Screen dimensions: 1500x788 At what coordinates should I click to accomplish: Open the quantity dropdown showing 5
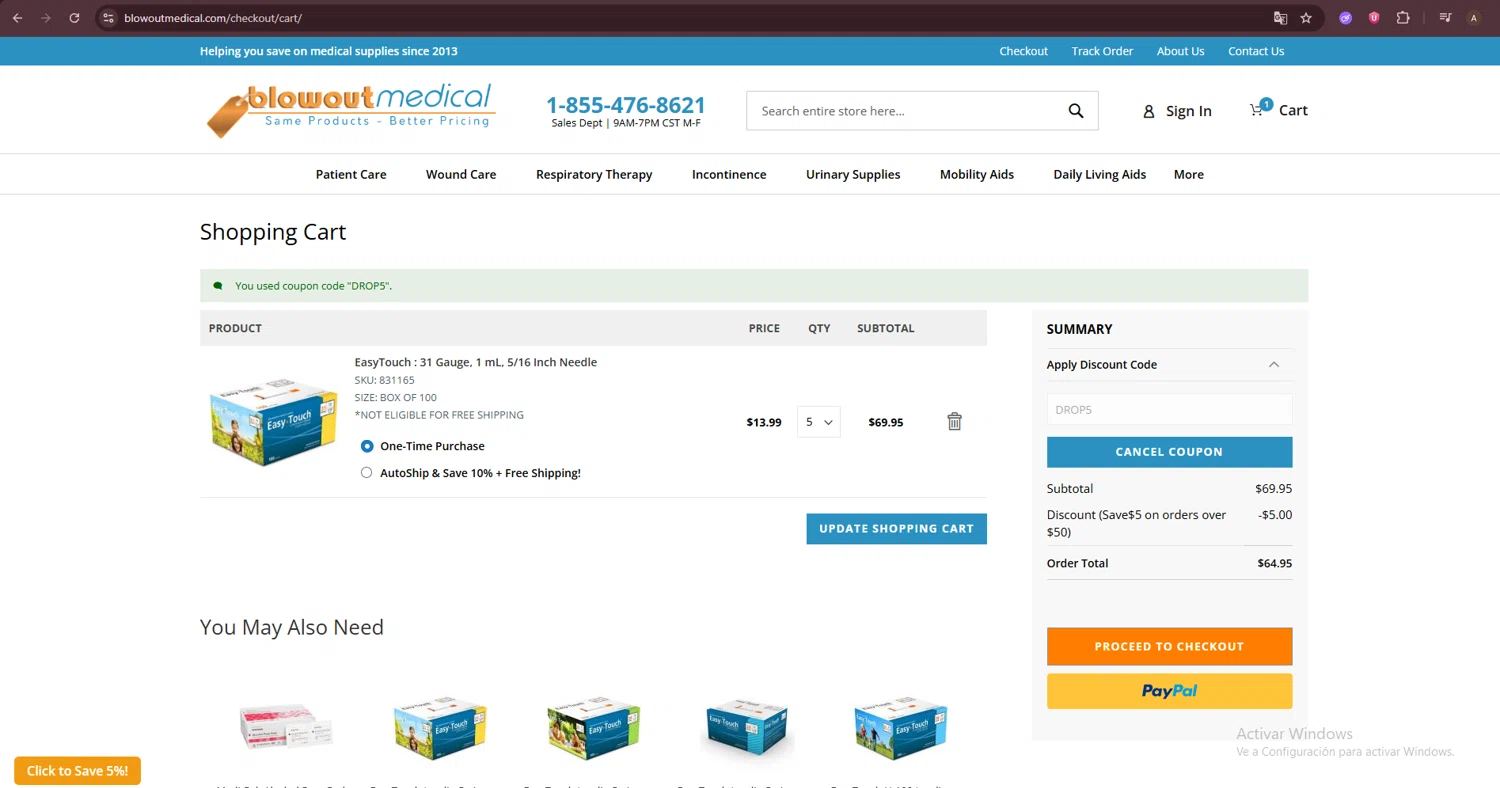pos(819,422)
